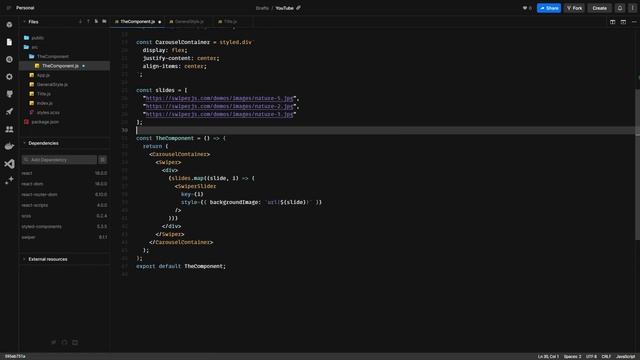This screenshot has height=360, width=640.
Task: Open nature-1.jpg URL in code
Action: pos(219,98)
